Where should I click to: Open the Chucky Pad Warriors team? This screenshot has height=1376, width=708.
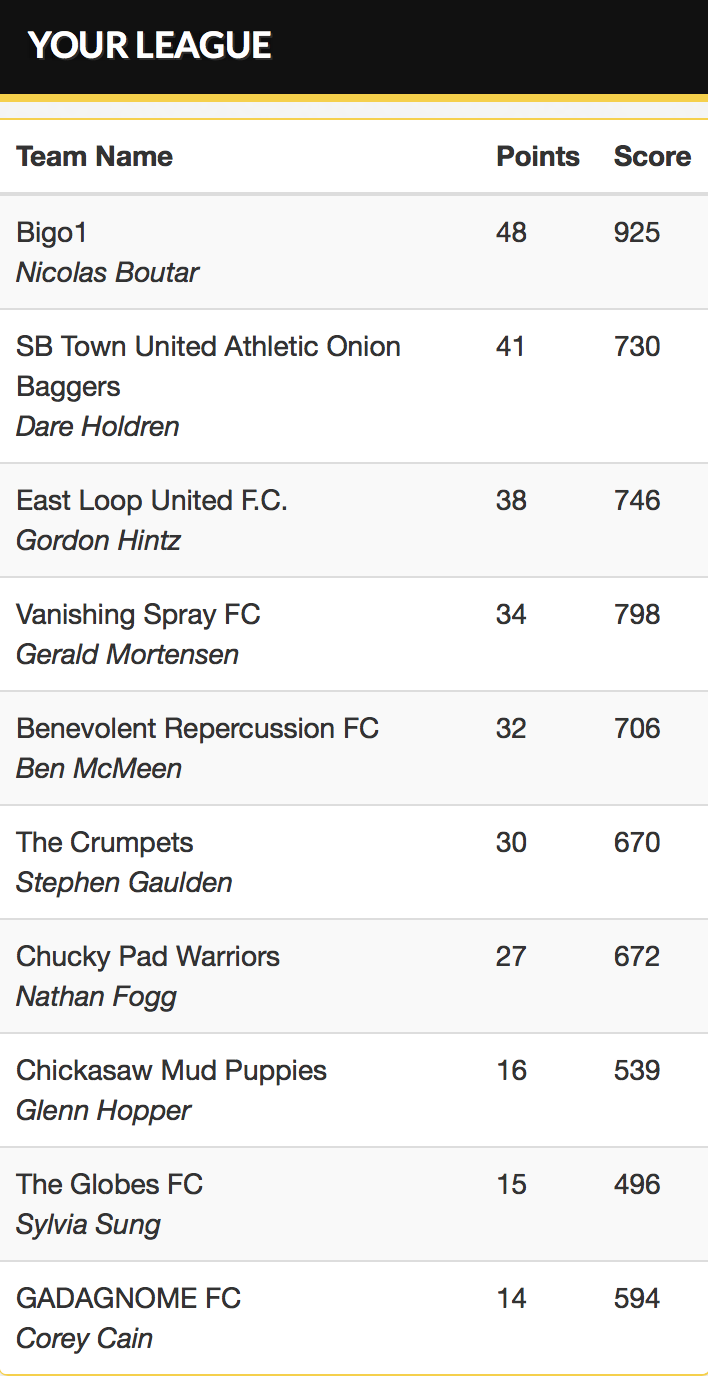tap(148, 956)
